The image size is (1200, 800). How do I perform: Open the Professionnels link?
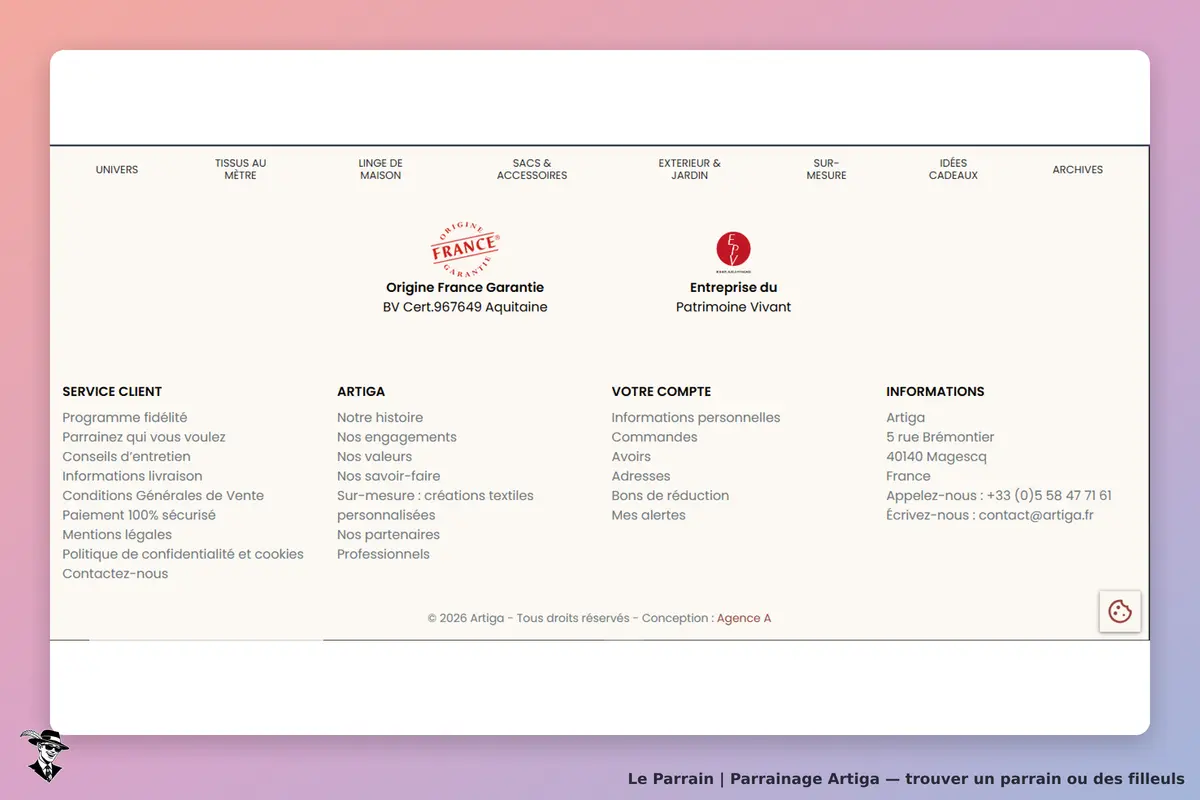click(383, 554)
